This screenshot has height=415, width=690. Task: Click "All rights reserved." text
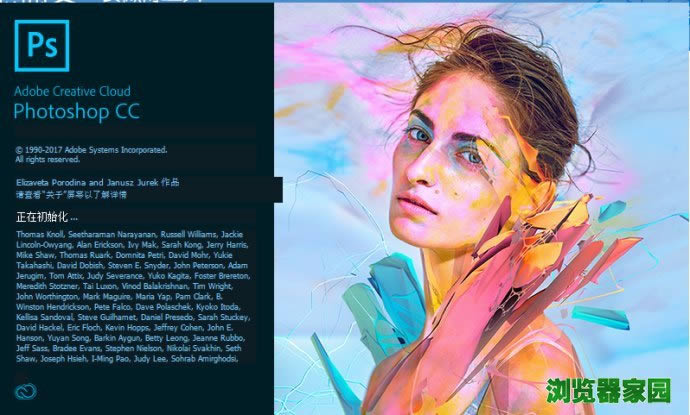tap(48, 160)
